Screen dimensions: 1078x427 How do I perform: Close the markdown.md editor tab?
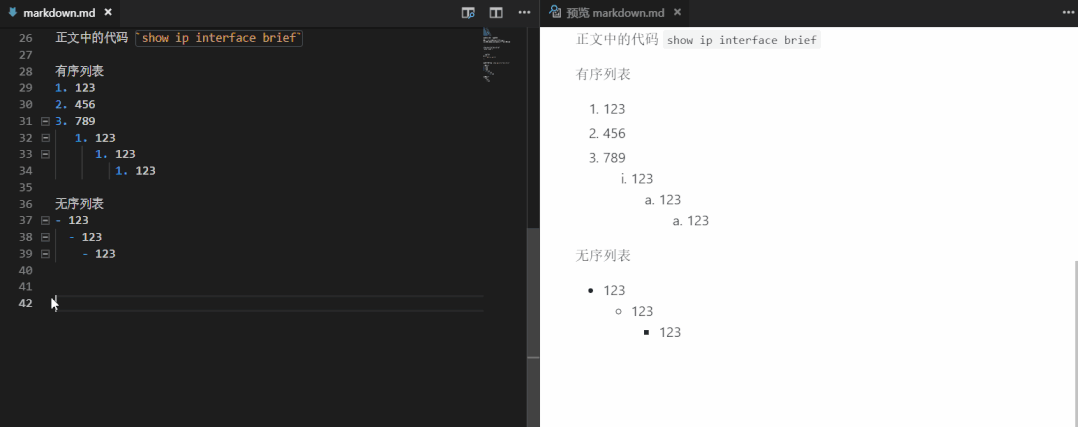pyautogui.click(x=106, y=13)
